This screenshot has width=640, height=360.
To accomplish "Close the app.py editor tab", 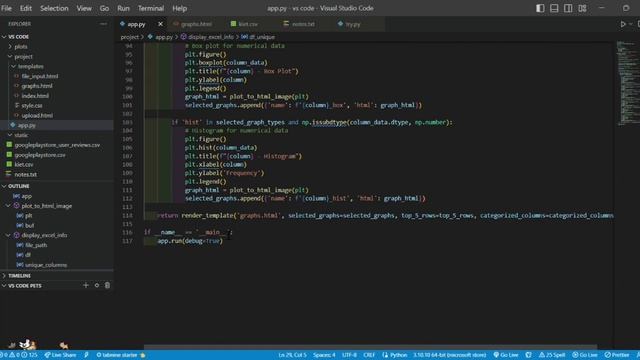I will tap(160, 24).
